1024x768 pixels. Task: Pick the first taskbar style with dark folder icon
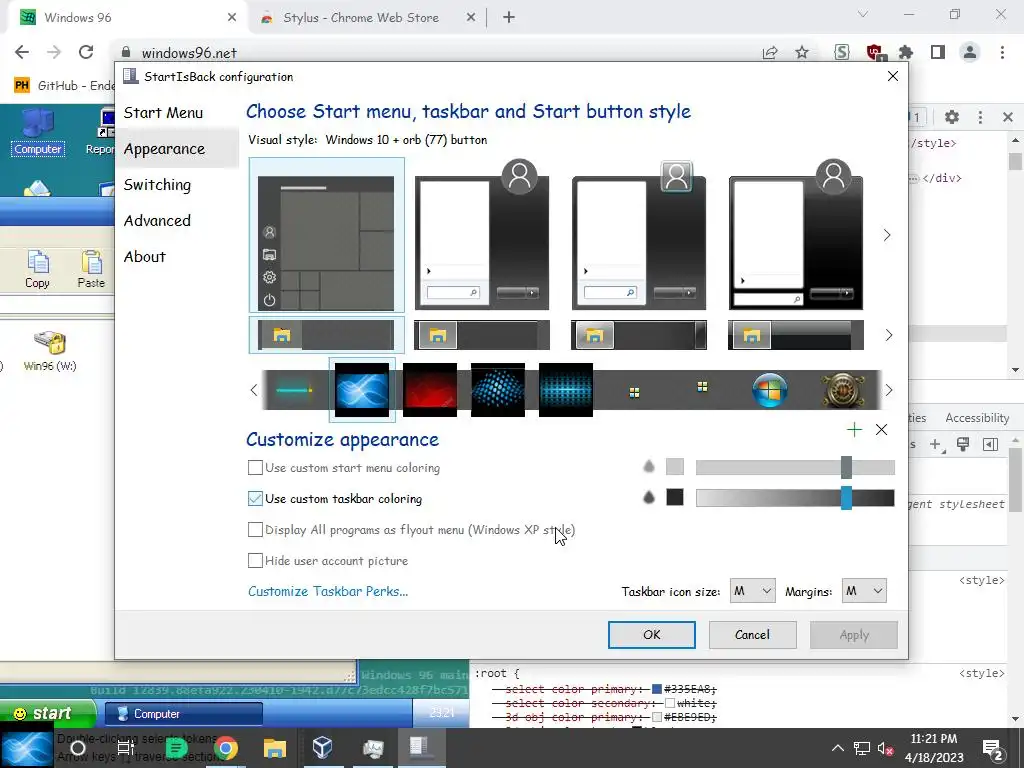[x=326, y=335]
